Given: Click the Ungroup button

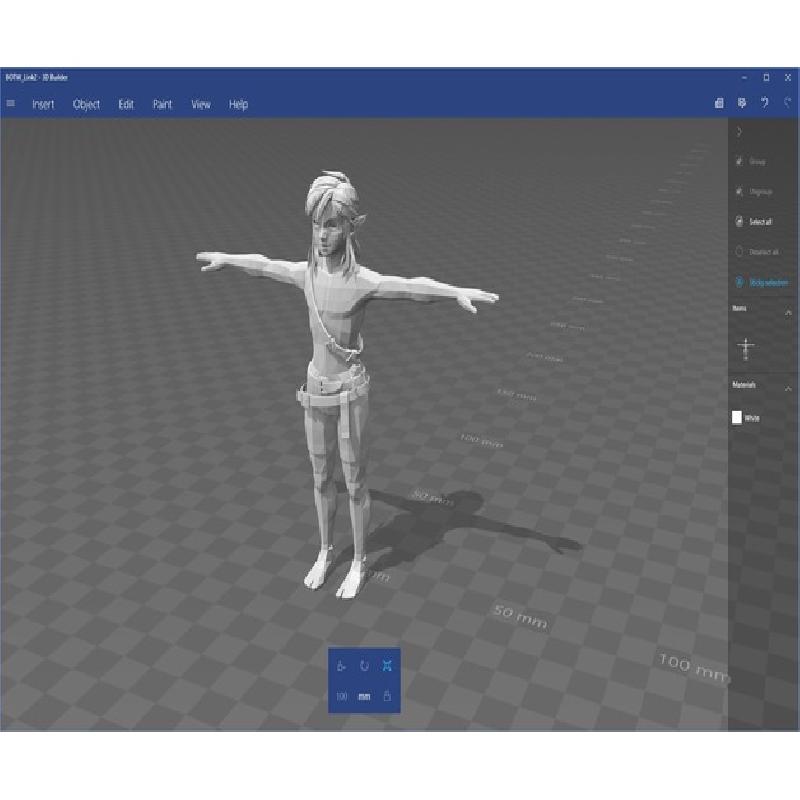Looking at the screenshot, I should point(754,192).
